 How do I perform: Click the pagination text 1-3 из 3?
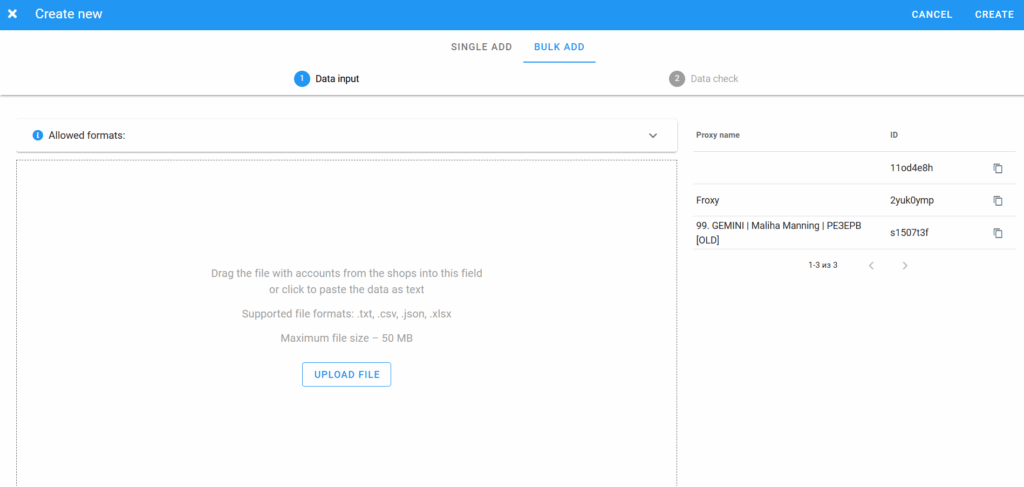[823, 265]
